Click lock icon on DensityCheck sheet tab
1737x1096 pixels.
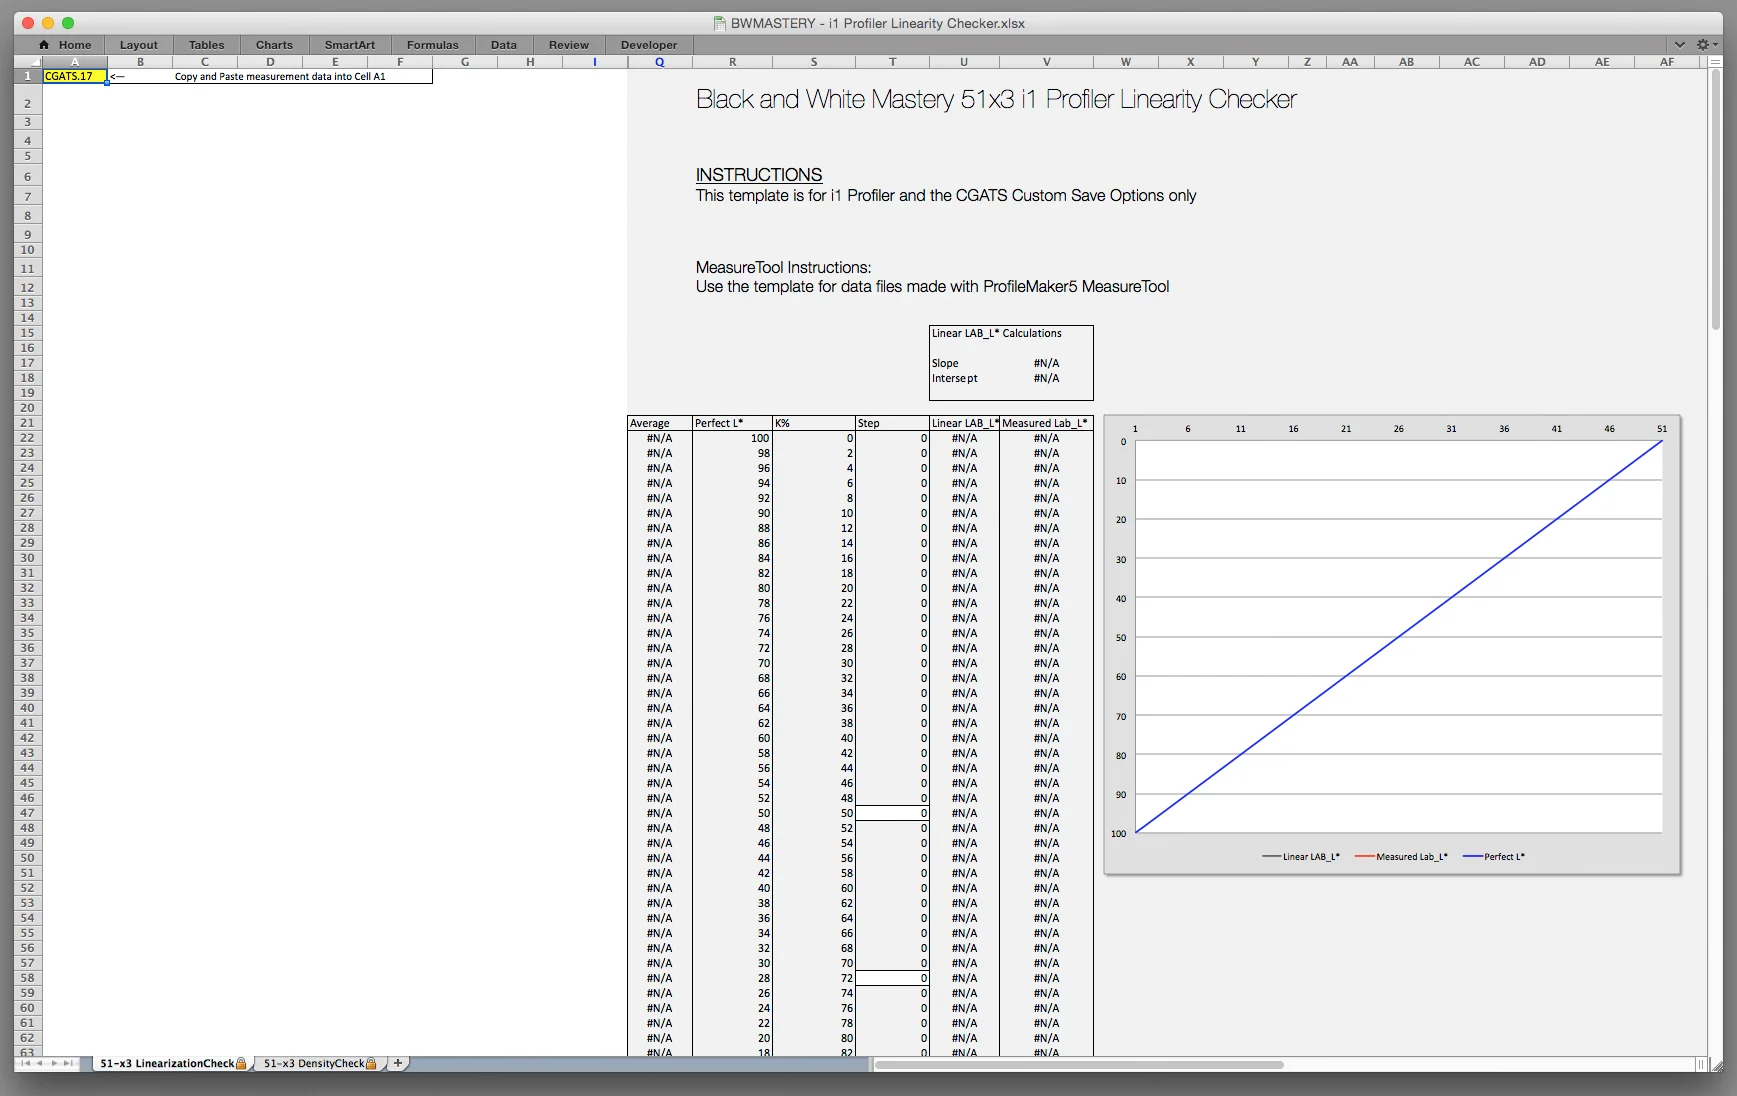click(371, 1064)
